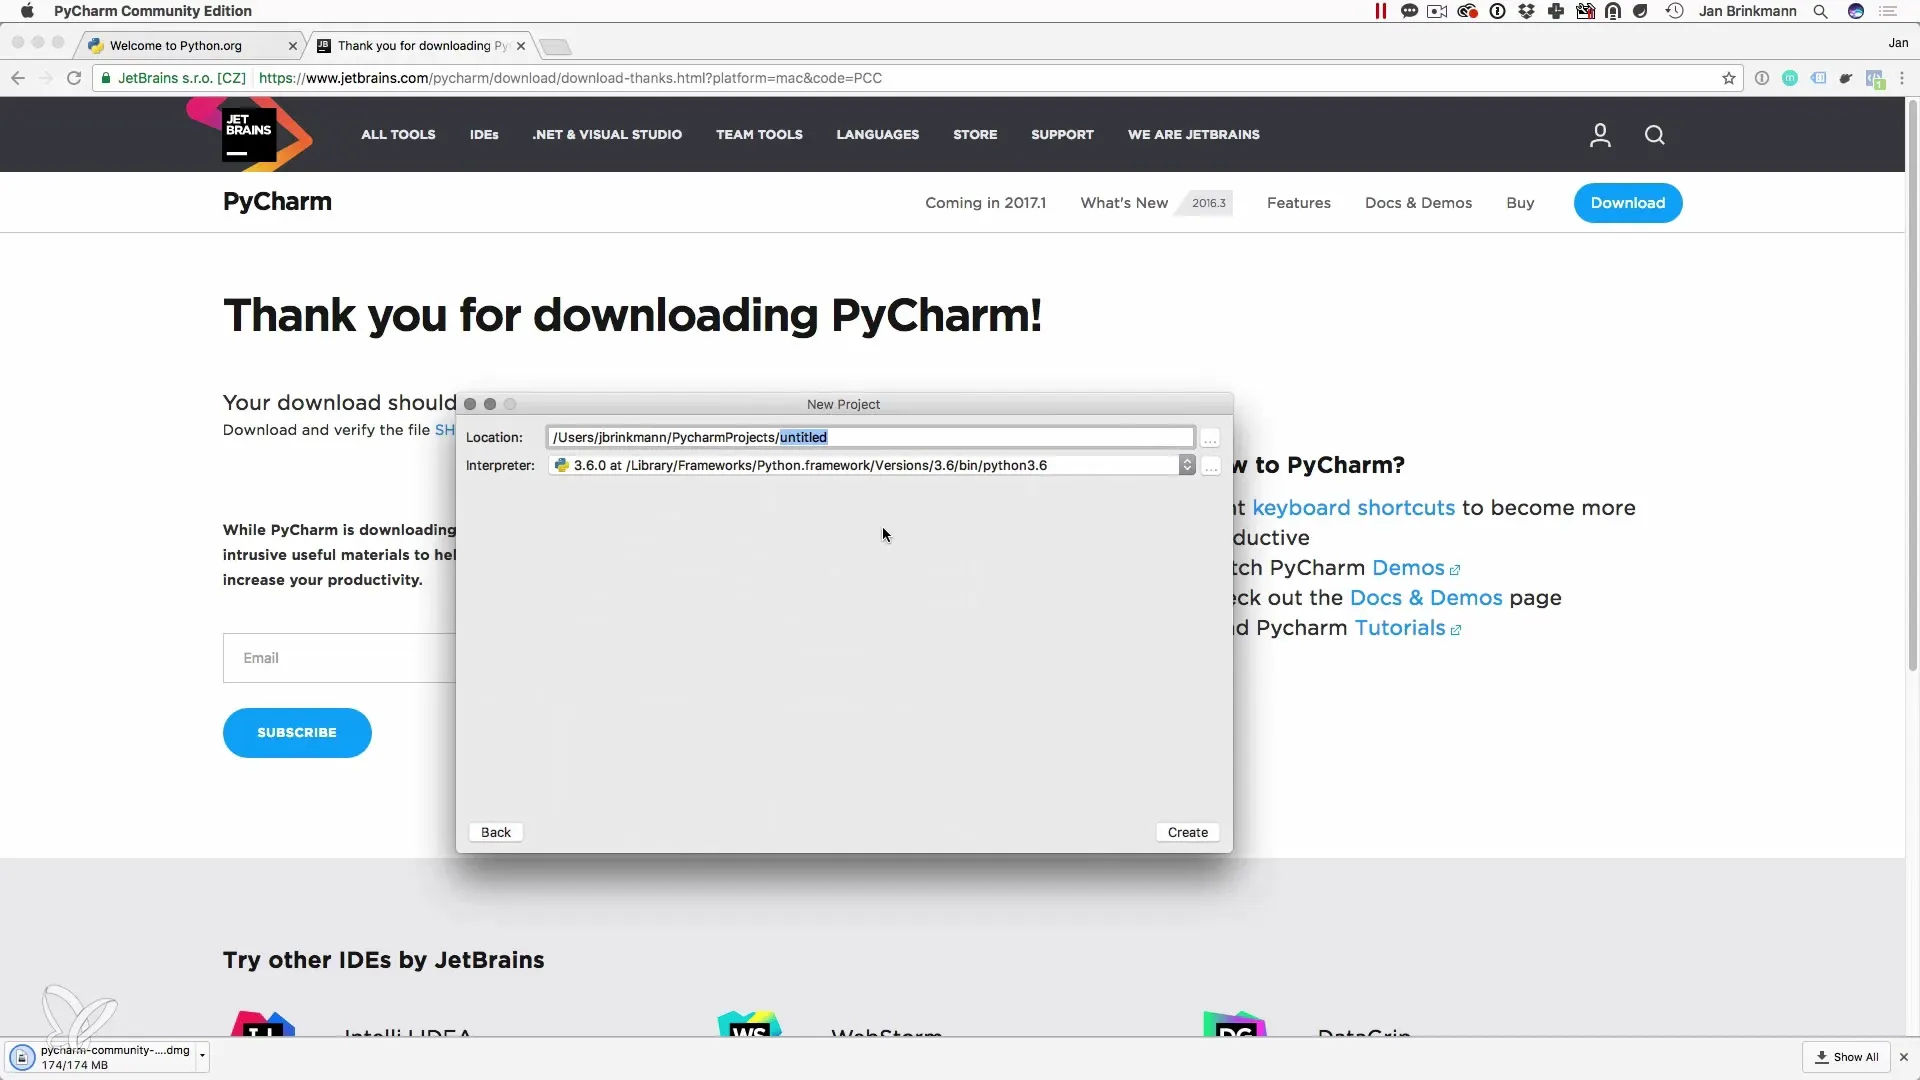Open the STORE menu item

pyautogui.click(x=975, y=134)
